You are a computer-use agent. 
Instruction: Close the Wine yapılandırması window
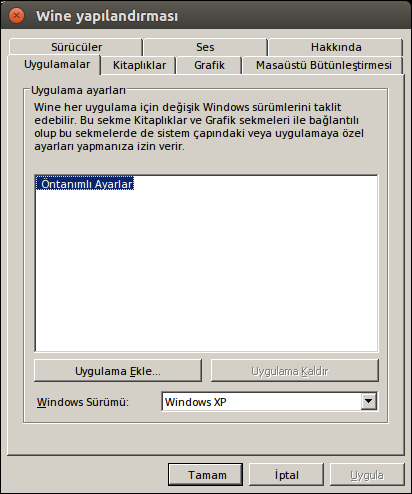16,15
